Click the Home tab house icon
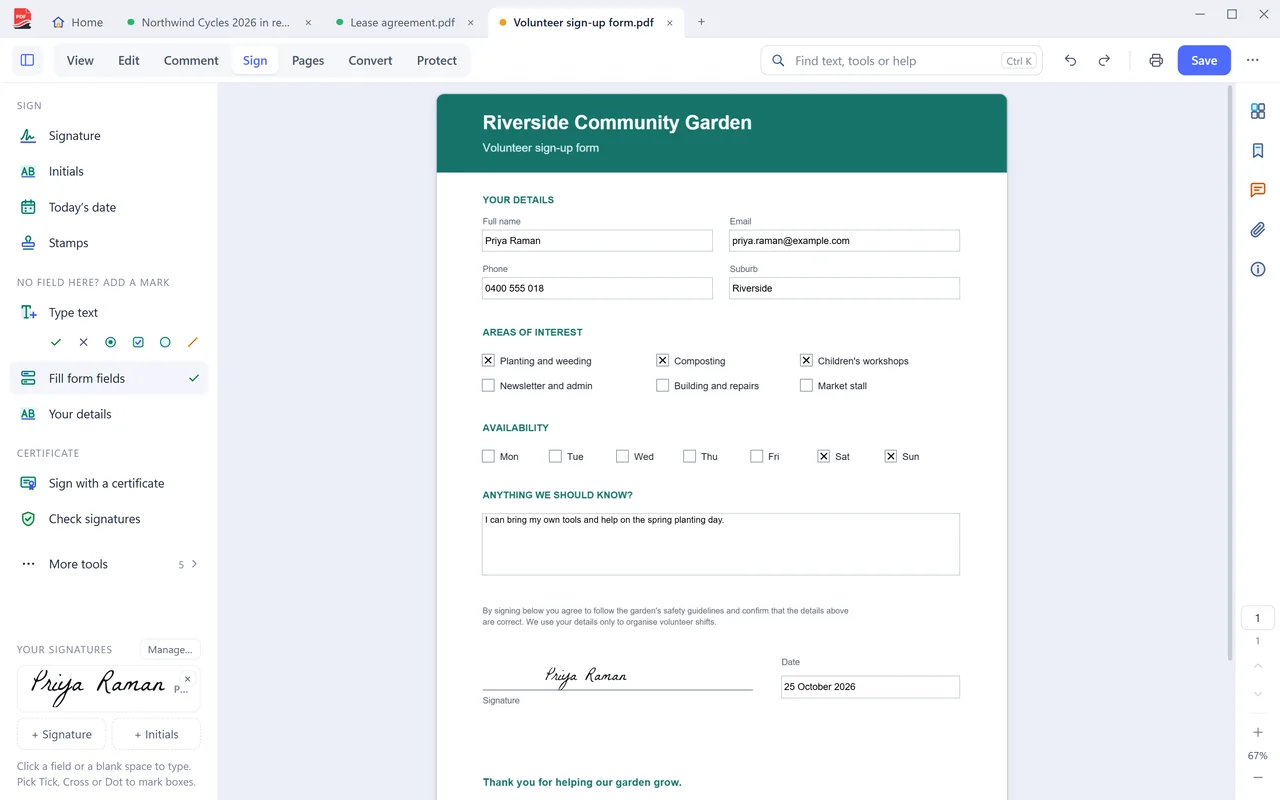 point(58,22)
